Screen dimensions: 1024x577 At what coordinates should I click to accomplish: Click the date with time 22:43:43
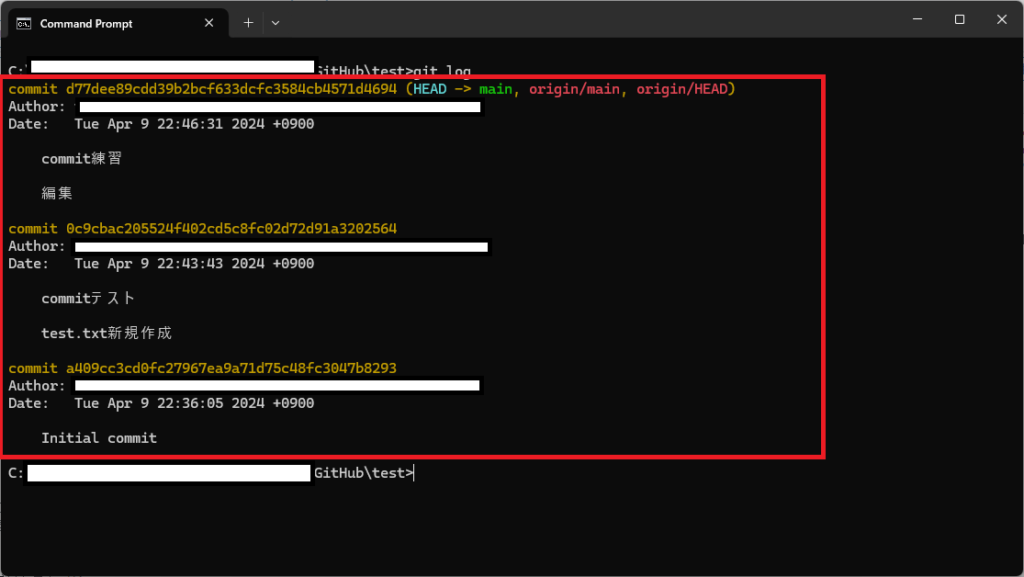point(194,264)
